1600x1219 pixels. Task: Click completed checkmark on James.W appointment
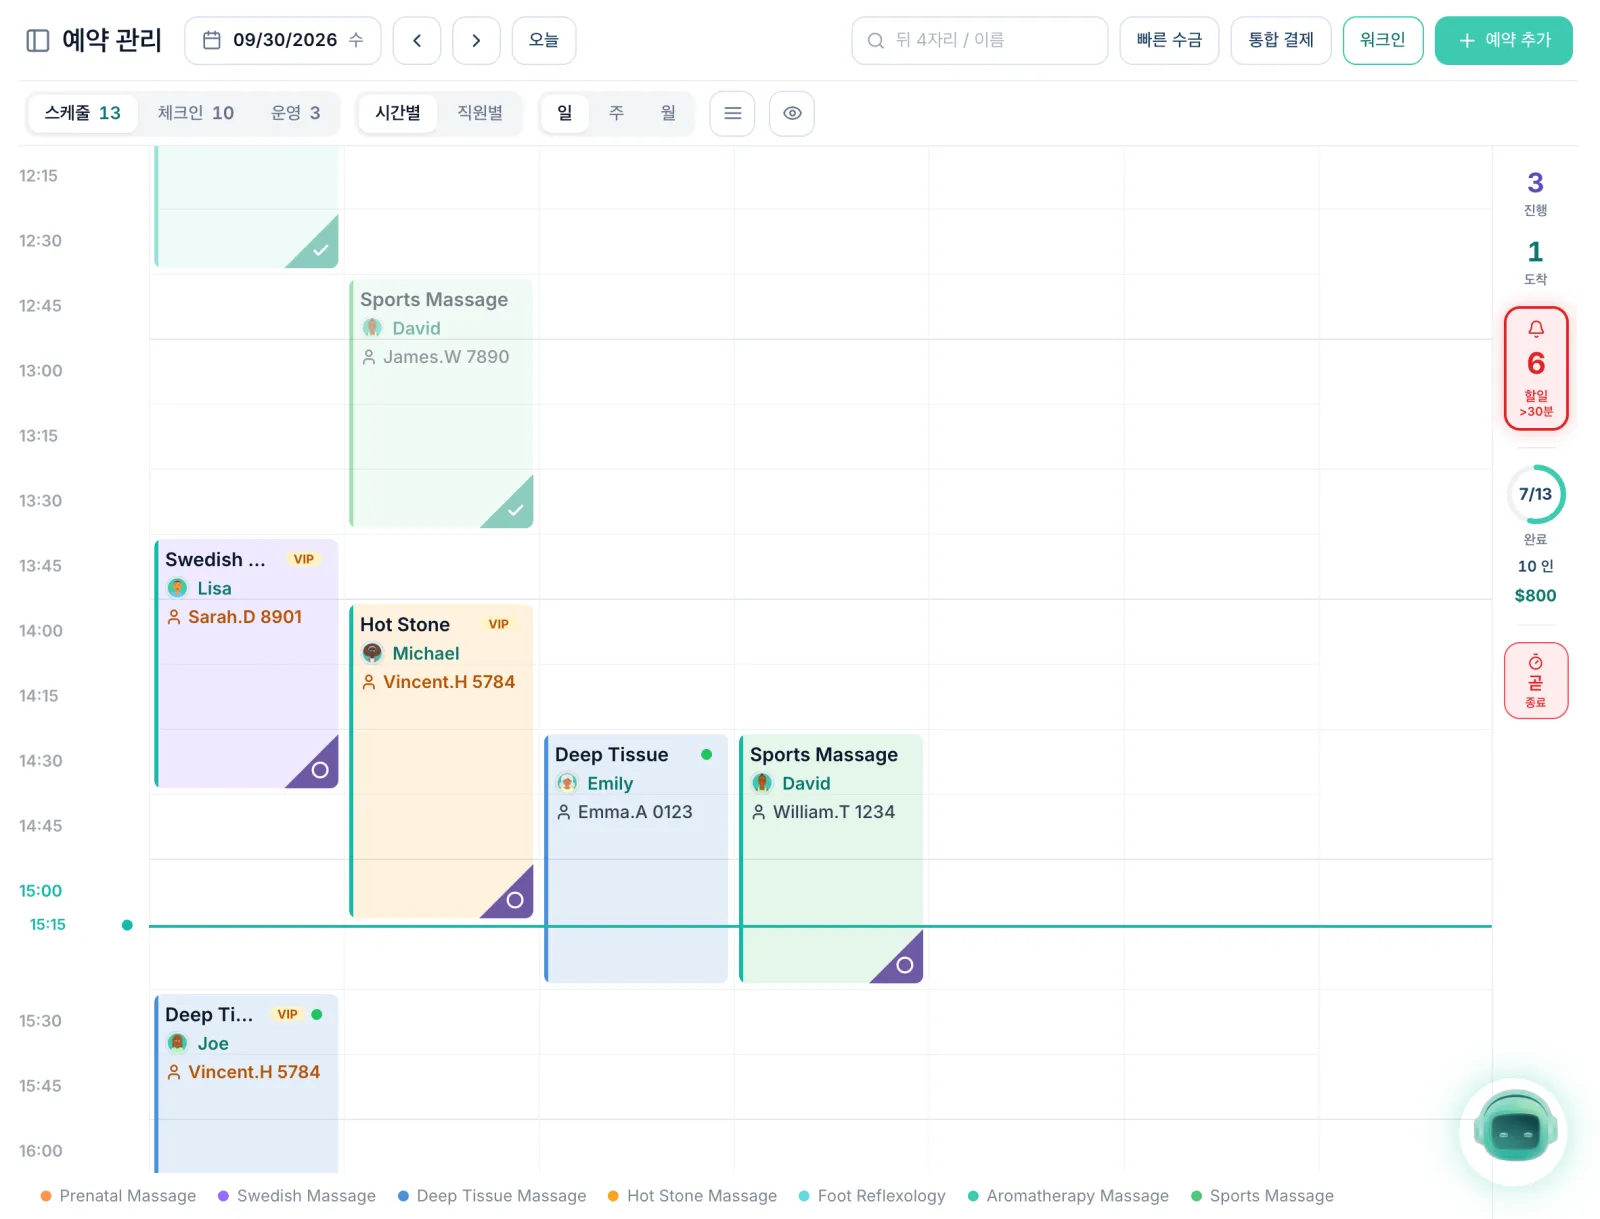click(515, 510)
